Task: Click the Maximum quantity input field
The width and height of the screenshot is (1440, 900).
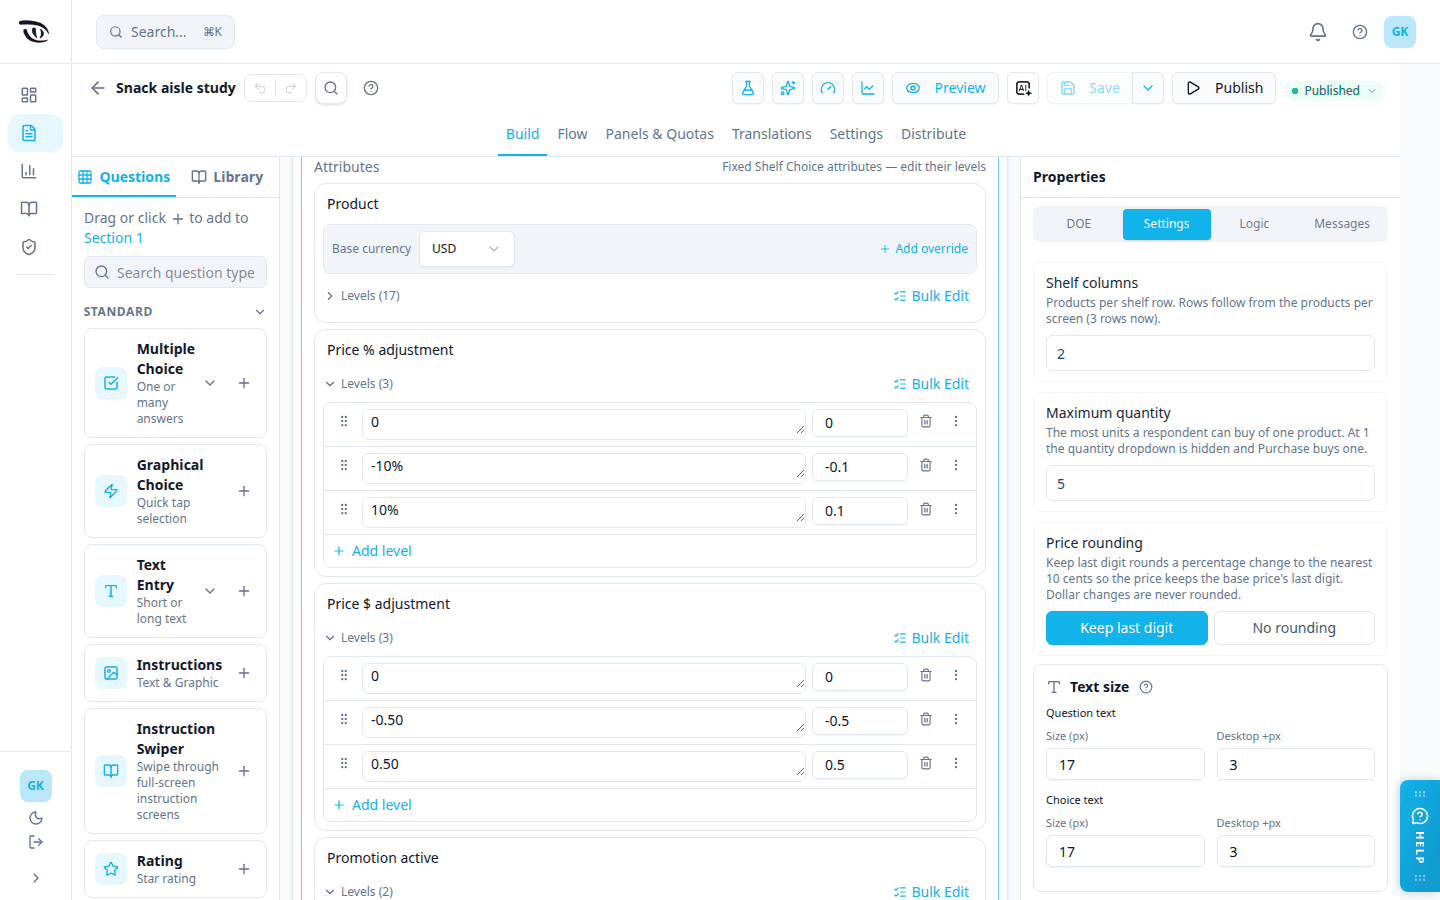Action: pyautogui.click(x=1210, y=483)
